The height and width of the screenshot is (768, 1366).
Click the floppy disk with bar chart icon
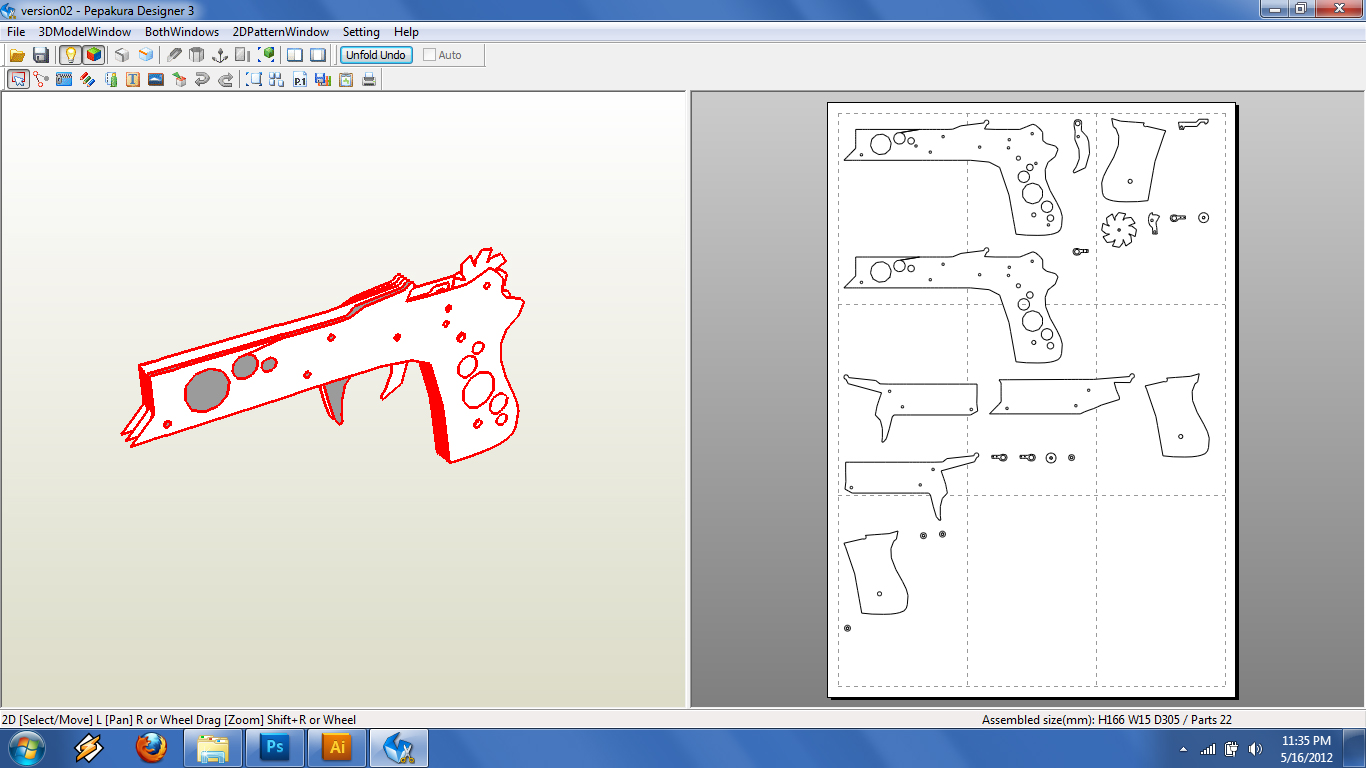[x=323, y=79]
